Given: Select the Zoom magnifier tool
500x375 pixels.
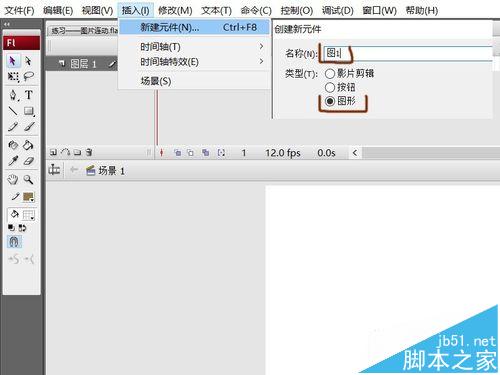Looking at the screenshot, I should click(29, 180).
